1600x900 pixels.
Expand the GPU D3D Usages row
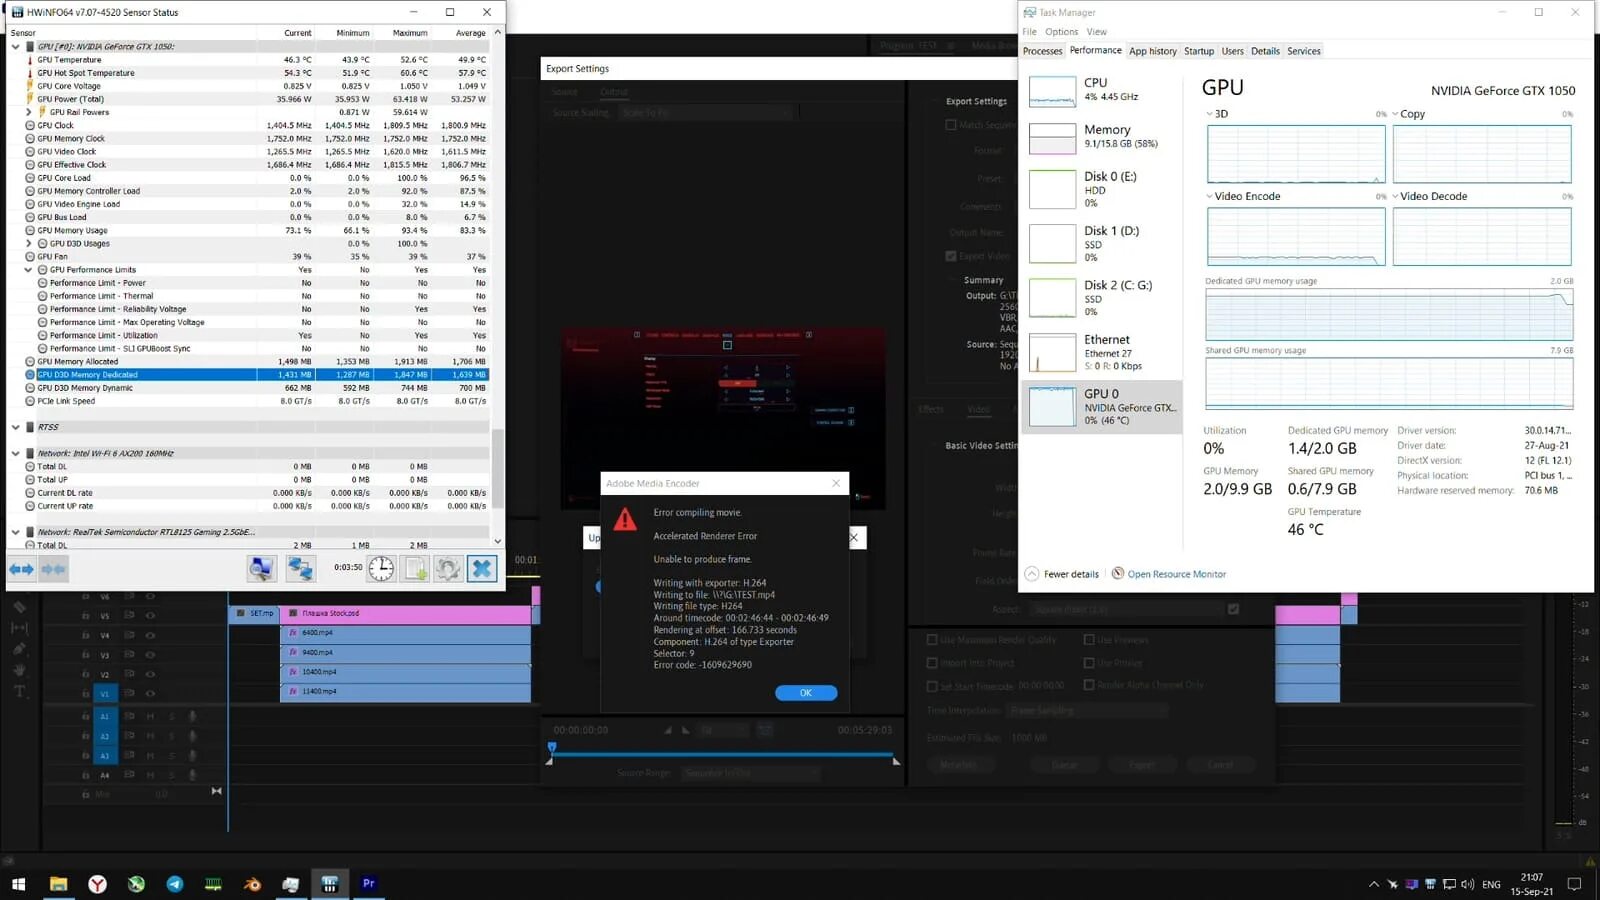pos(28,243)
